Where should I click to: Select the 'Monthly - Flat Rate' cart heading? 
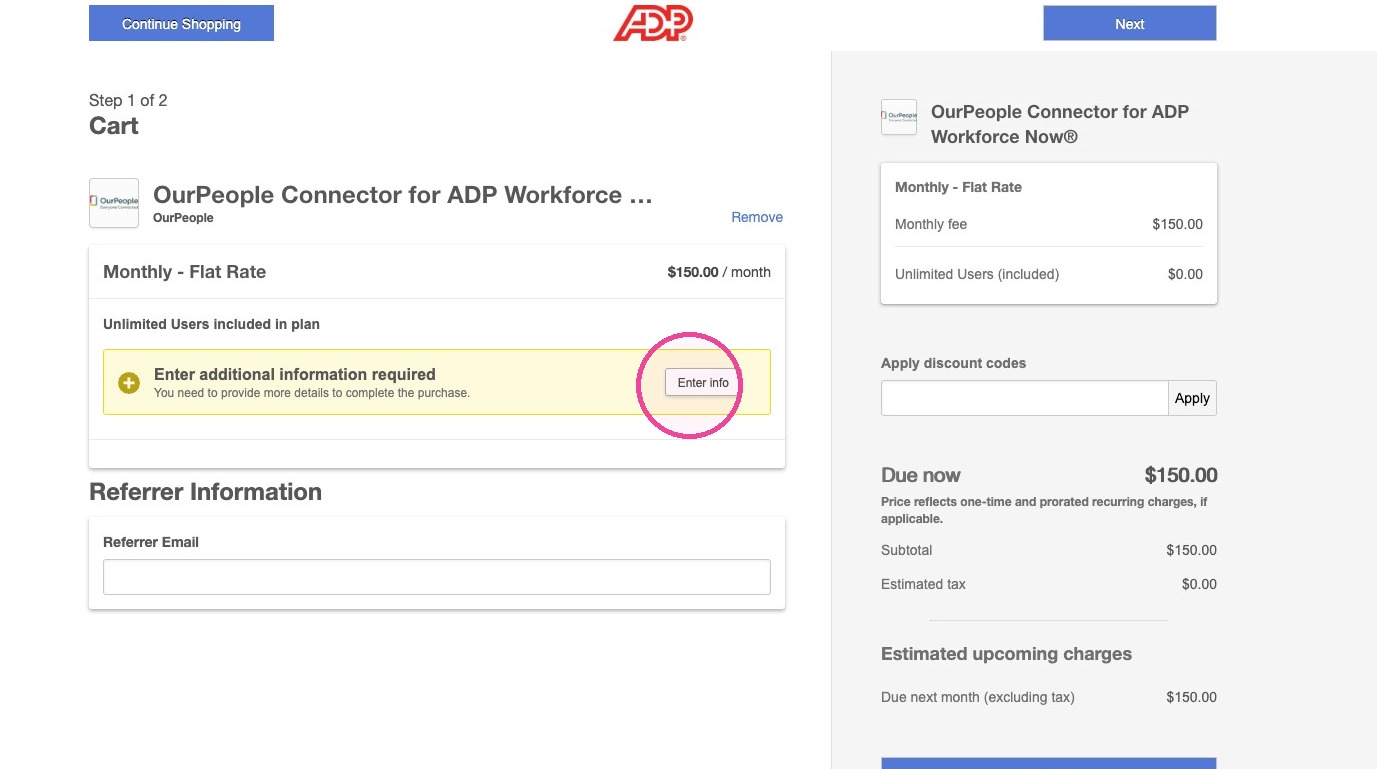coord(185,272)
